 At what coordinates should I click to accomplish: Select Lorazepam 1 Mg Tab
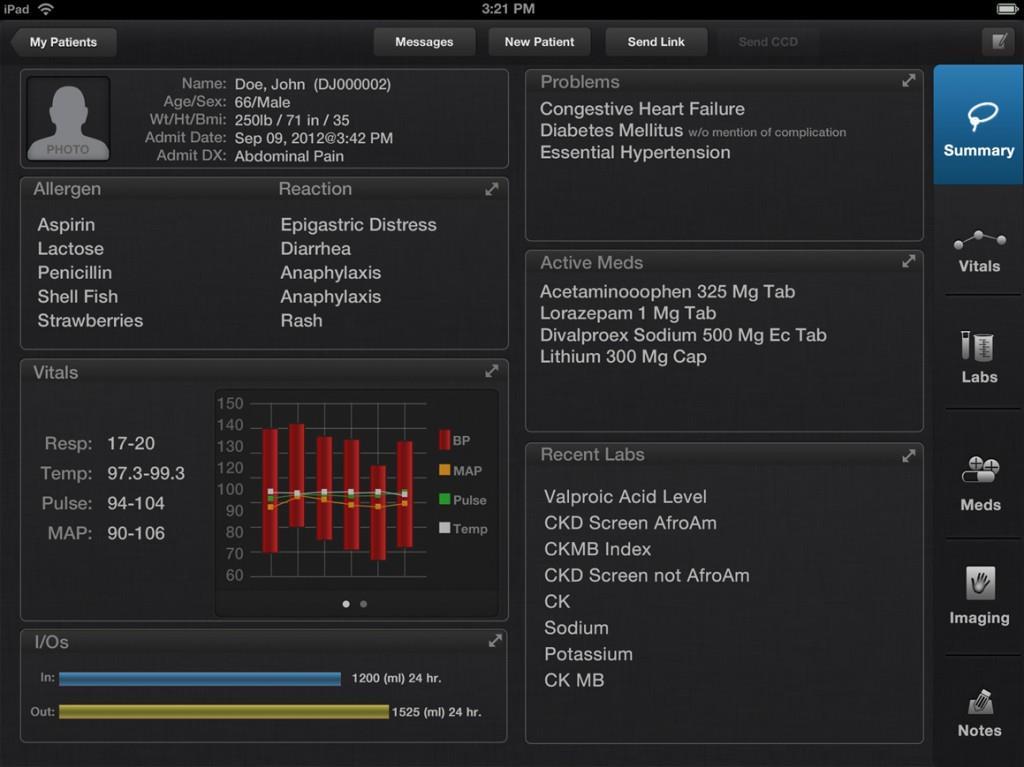point(628,314)
